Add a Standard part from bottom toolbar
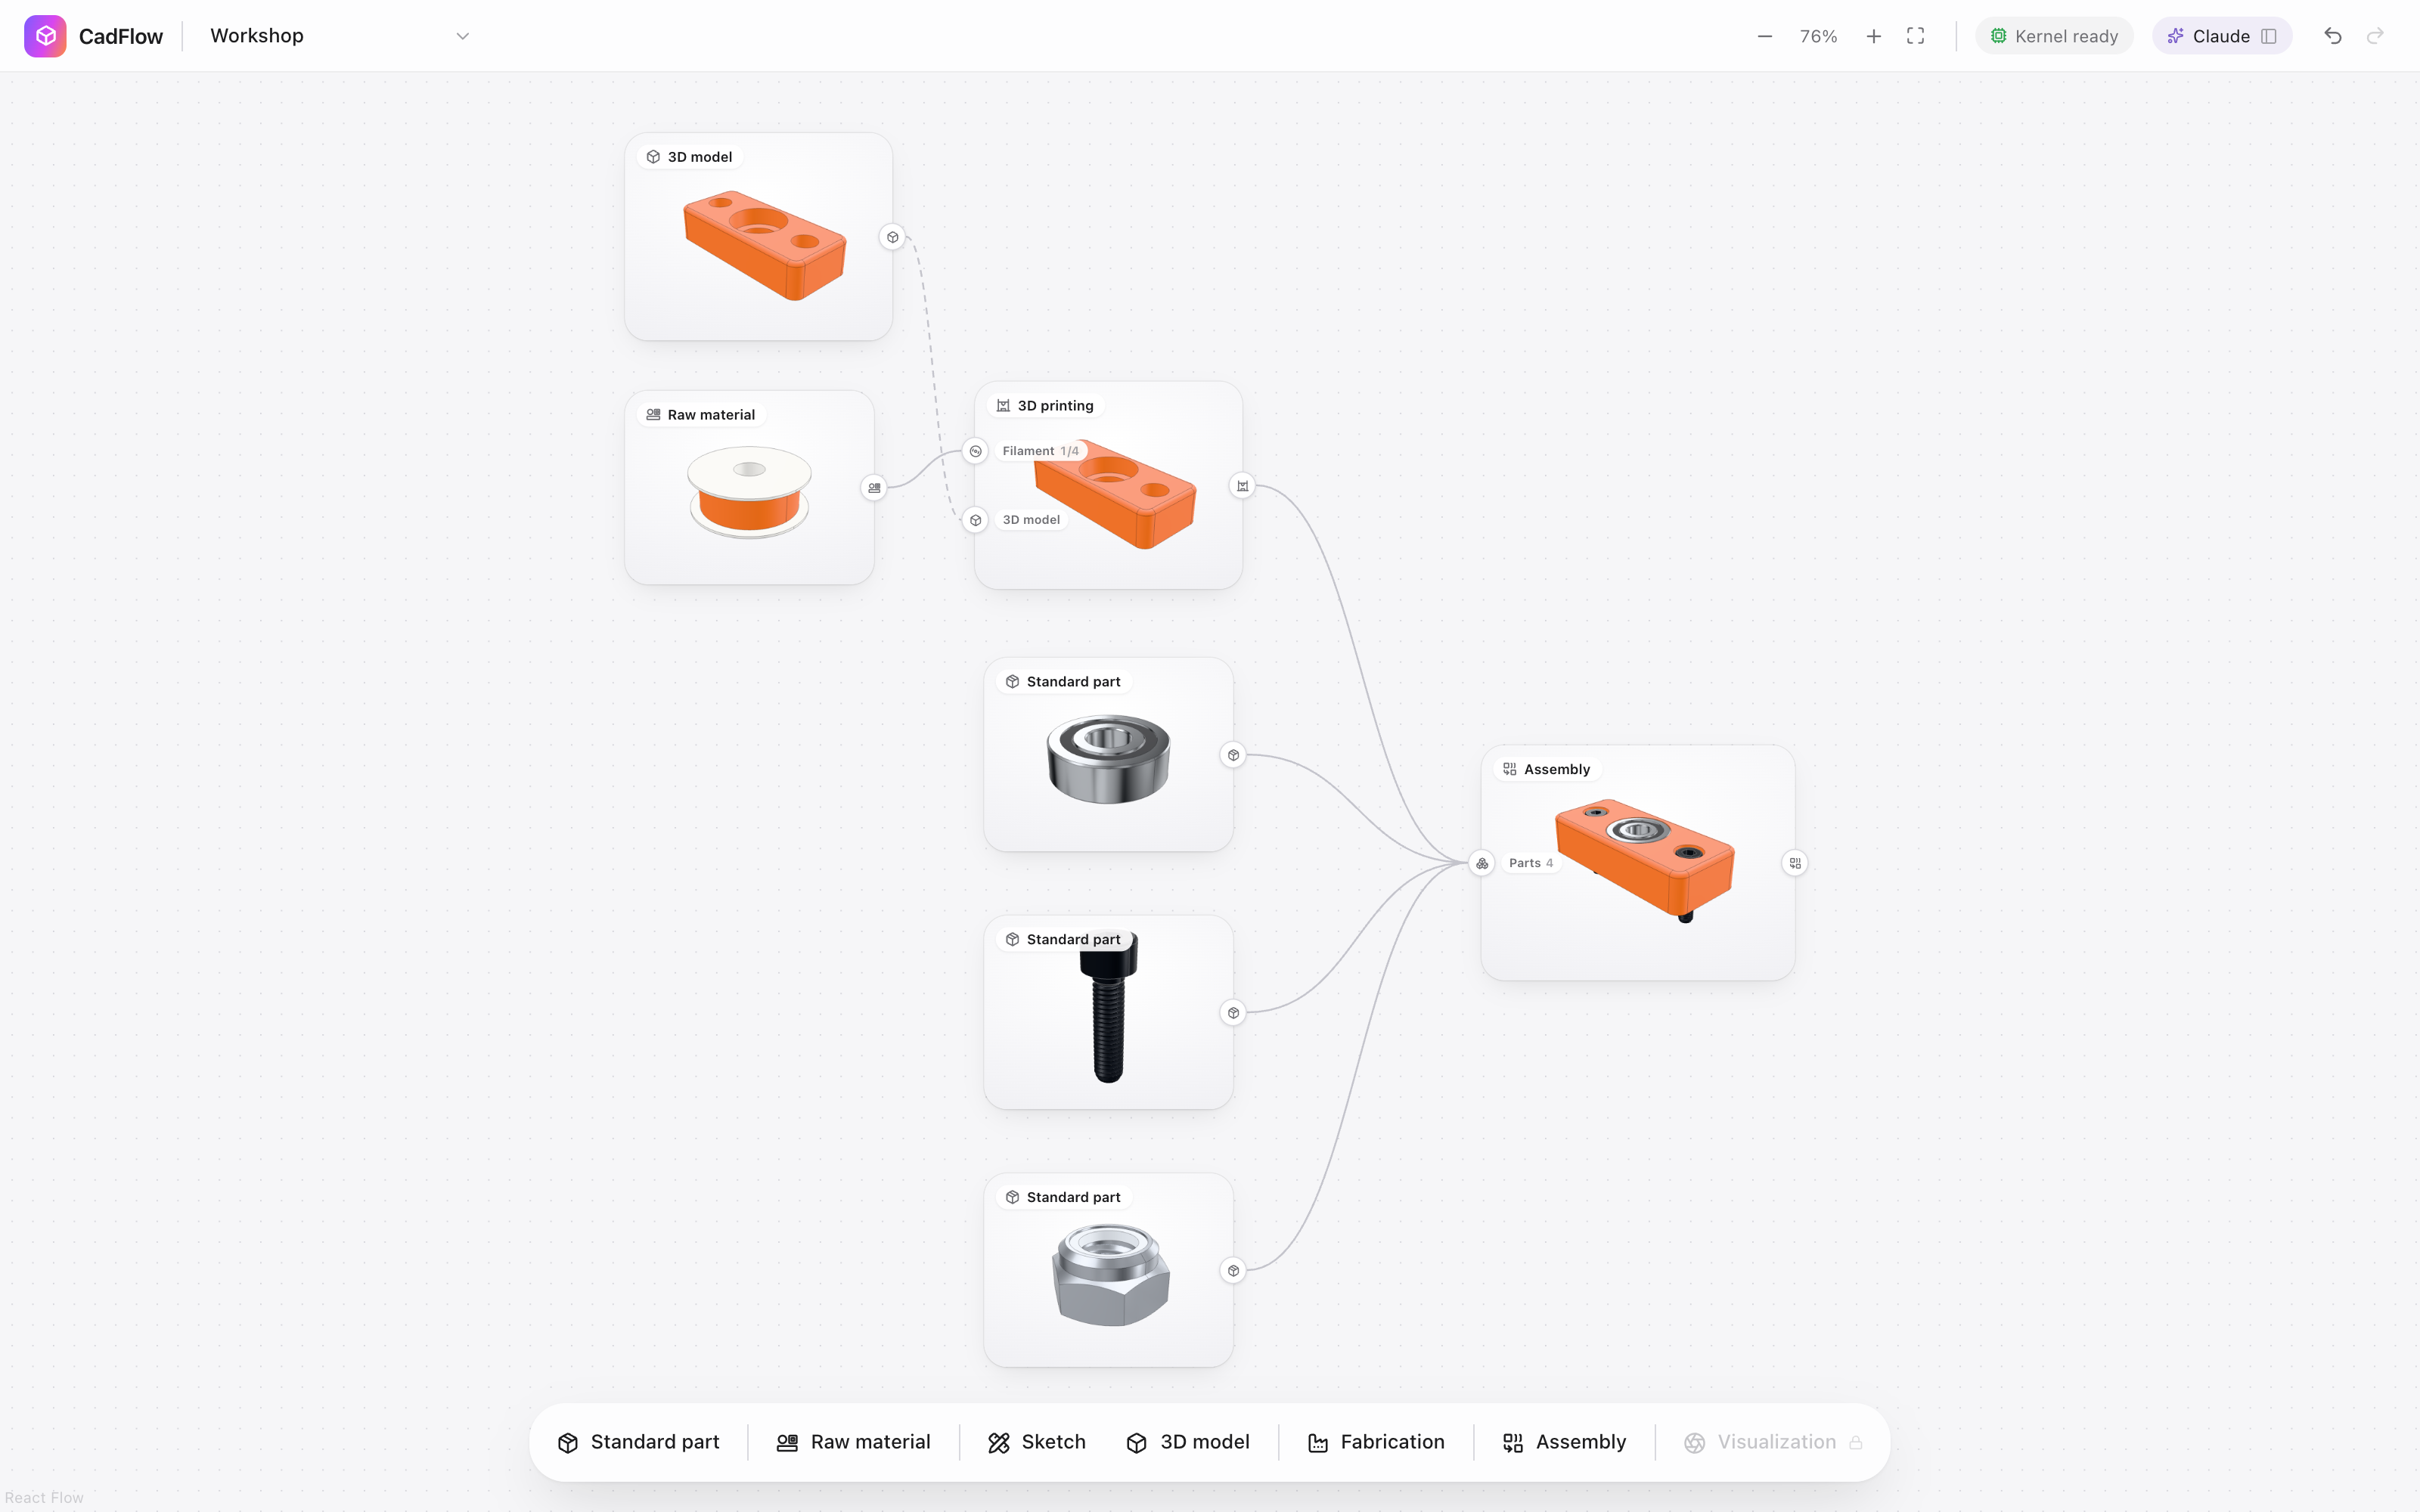Viewport: 2420px width, 1512px height. click(x=639, y=1442)
